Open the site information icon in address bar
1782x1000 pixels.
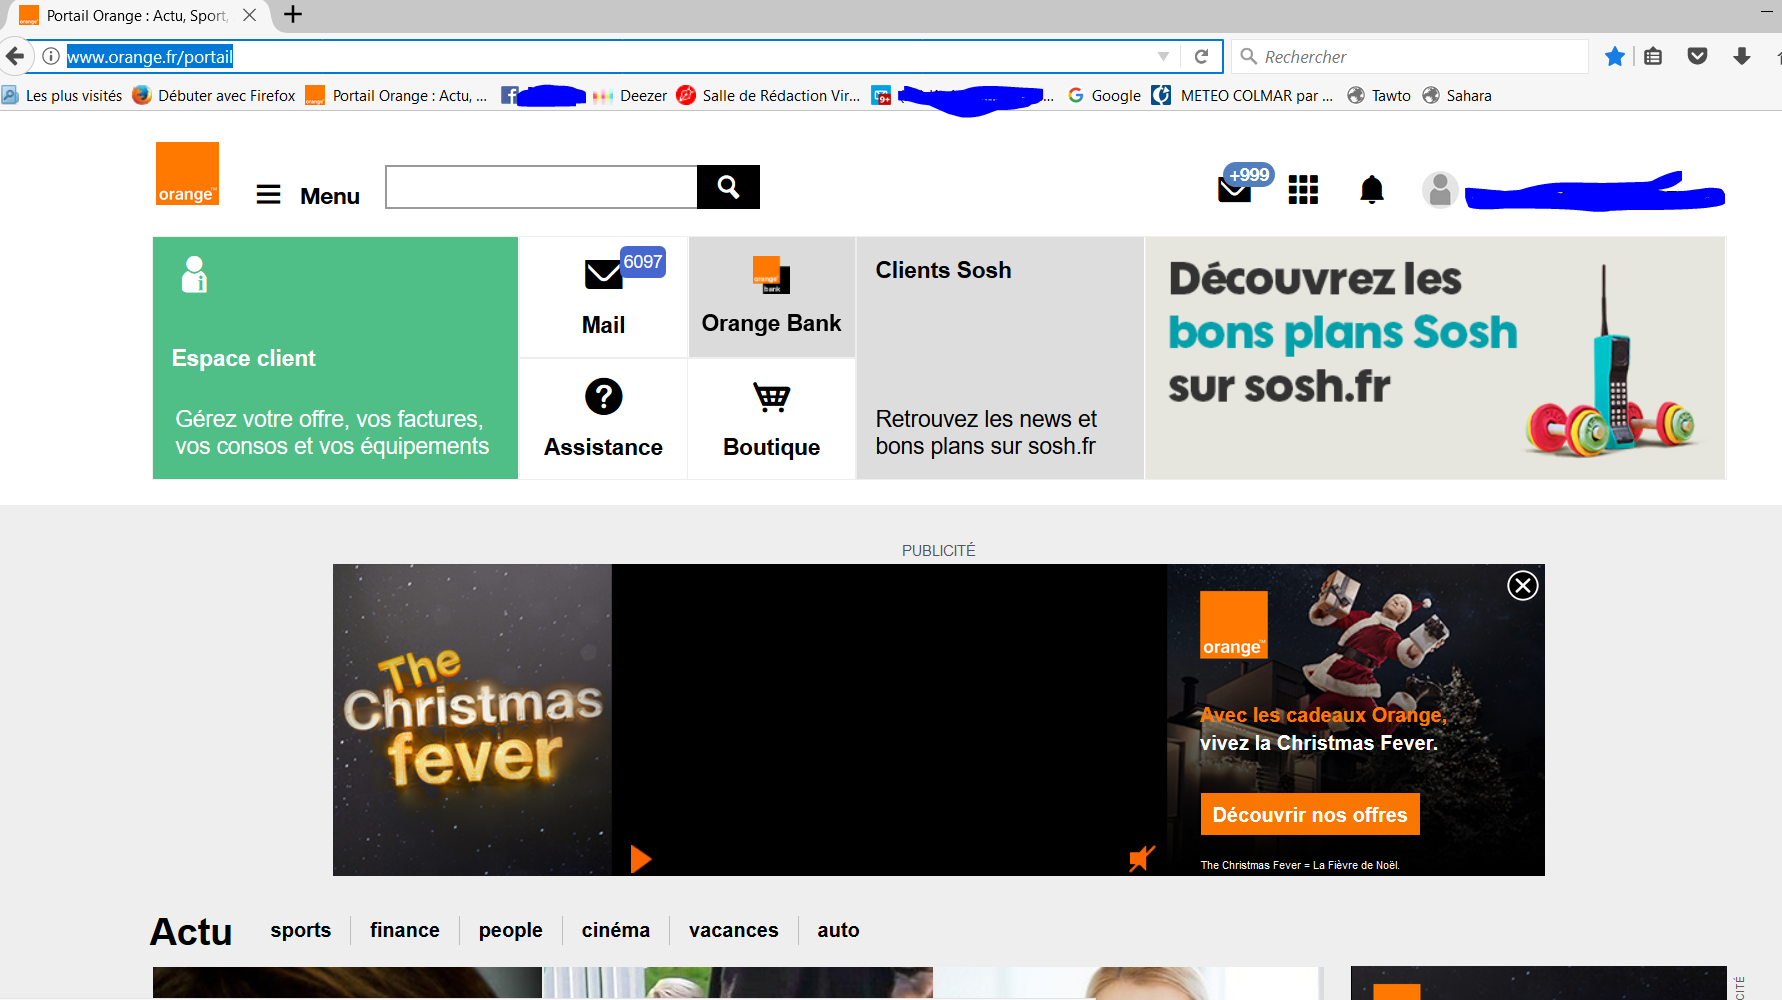click(51, 56)
